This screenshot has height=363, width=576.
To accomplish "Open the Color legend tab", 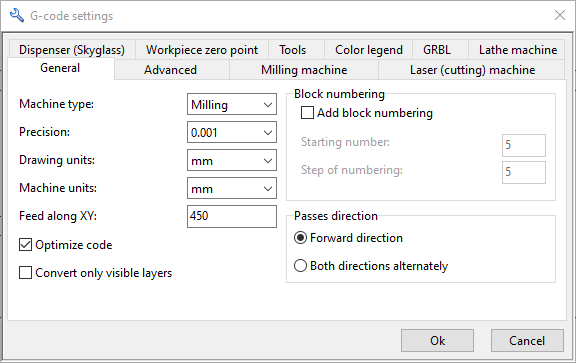I will pos(368,50).
